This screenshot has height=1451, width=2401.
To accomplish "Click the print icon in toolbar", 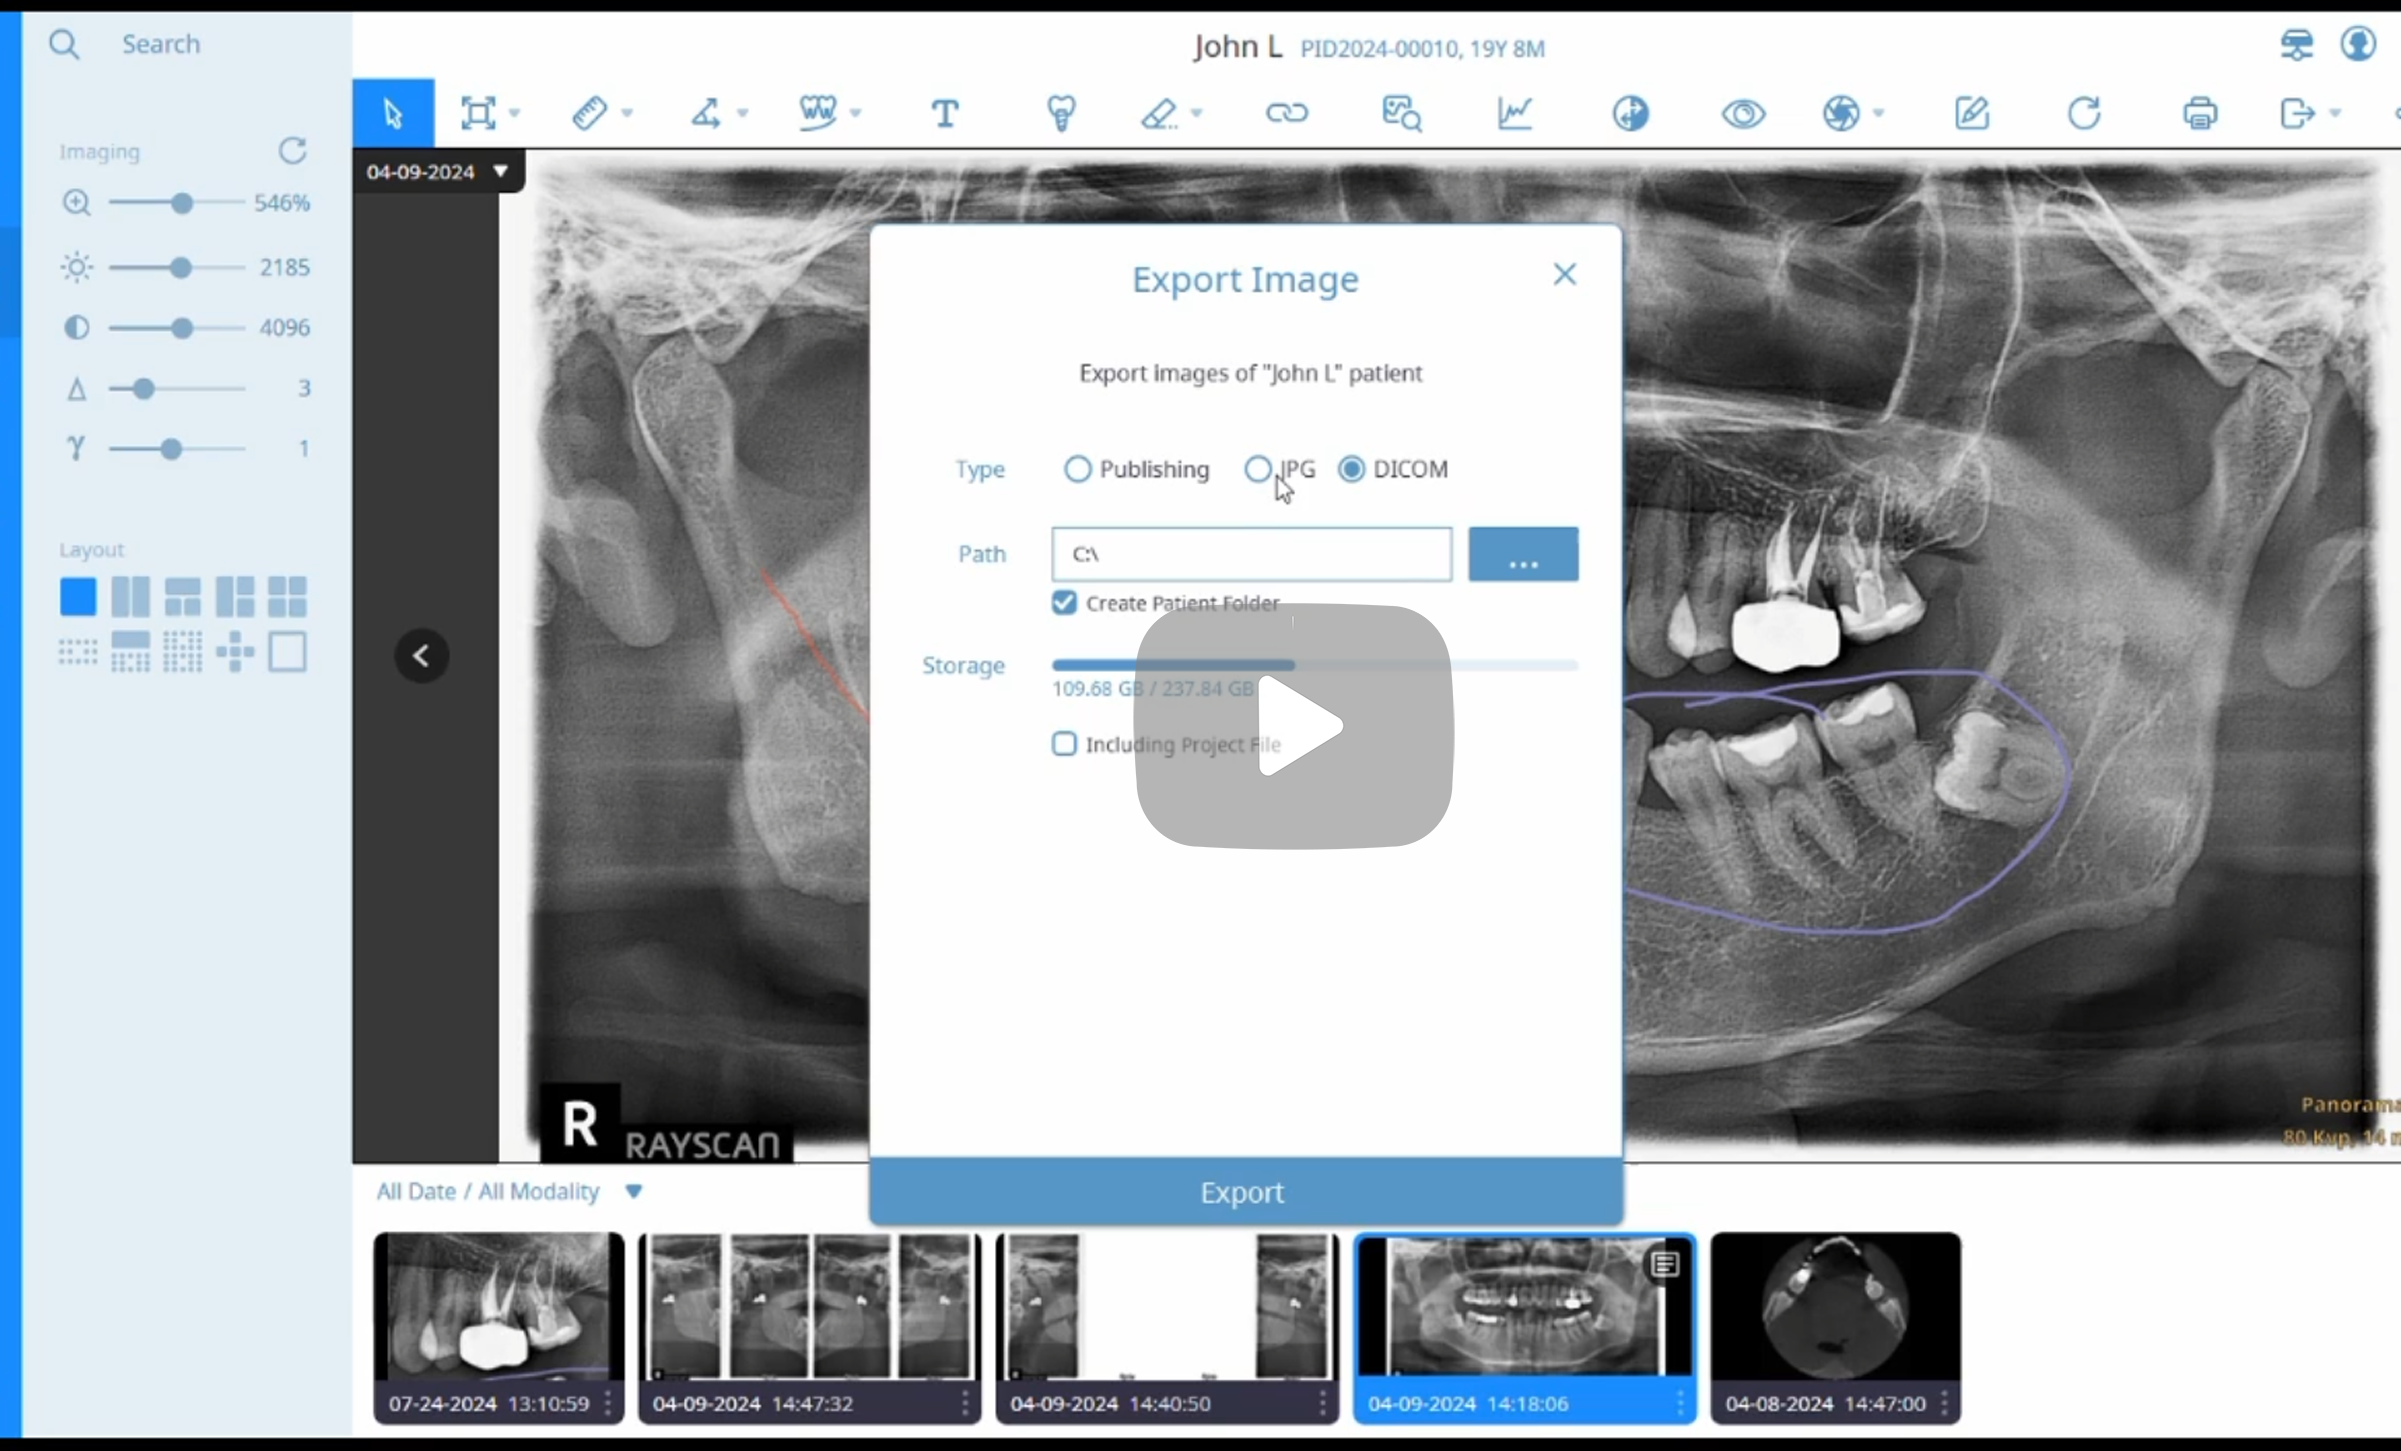I will (x=2199, y=113).
